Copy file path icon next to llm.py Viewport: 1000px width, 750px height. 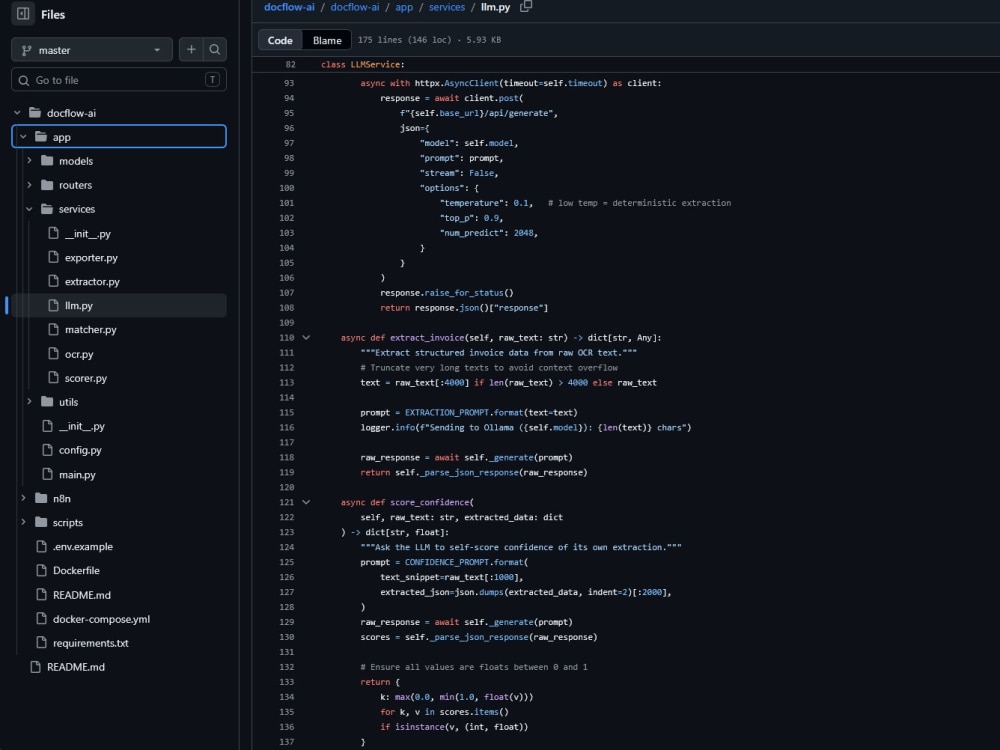click(x=526, y=6)
